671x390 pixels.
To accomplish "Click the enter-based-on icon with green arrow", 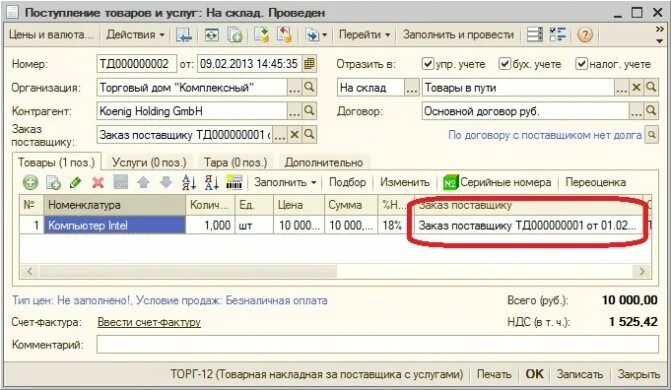I will pyautogui.click(x=261, y=35).
